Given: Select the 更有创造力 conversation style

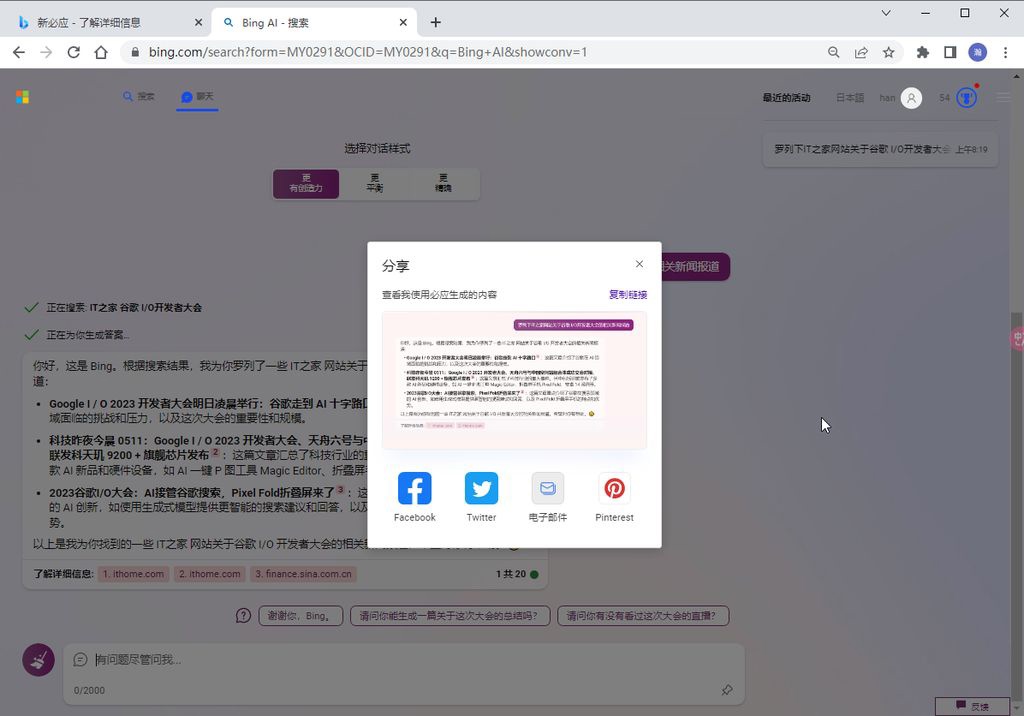Looking at the screenshot, I should (x=305, y=183).
